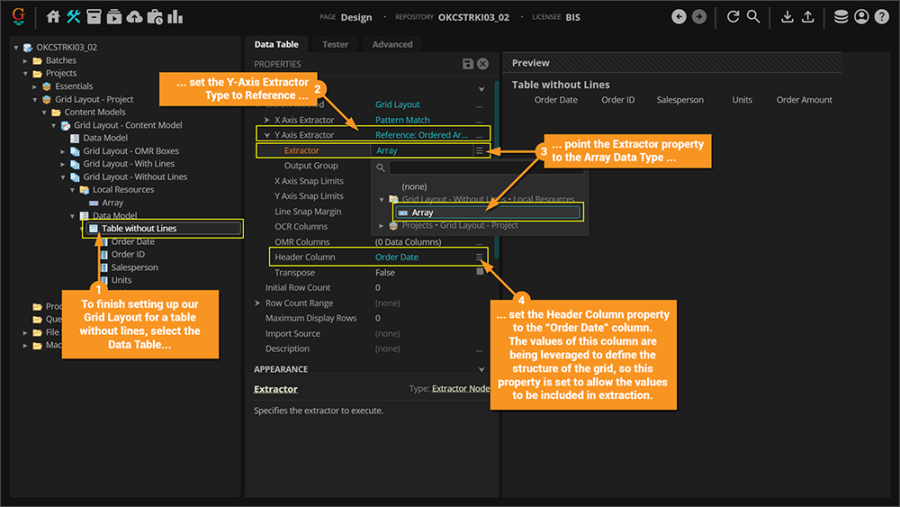Image resolution: width=900 pixels, height=507 pixels.
Task: Open the Design tools icon
Action: pyautogui.click(x=73, y=17)
